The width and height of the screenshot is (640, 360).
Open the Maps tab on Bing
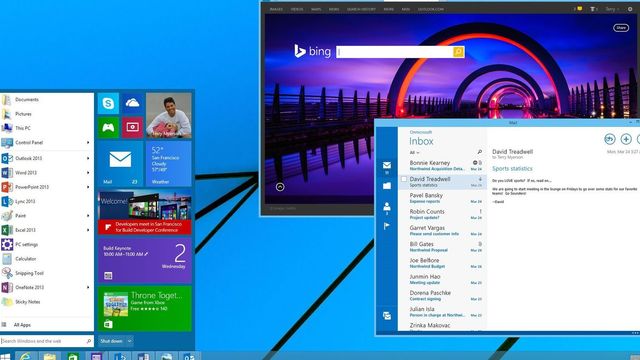coord(316,9)
